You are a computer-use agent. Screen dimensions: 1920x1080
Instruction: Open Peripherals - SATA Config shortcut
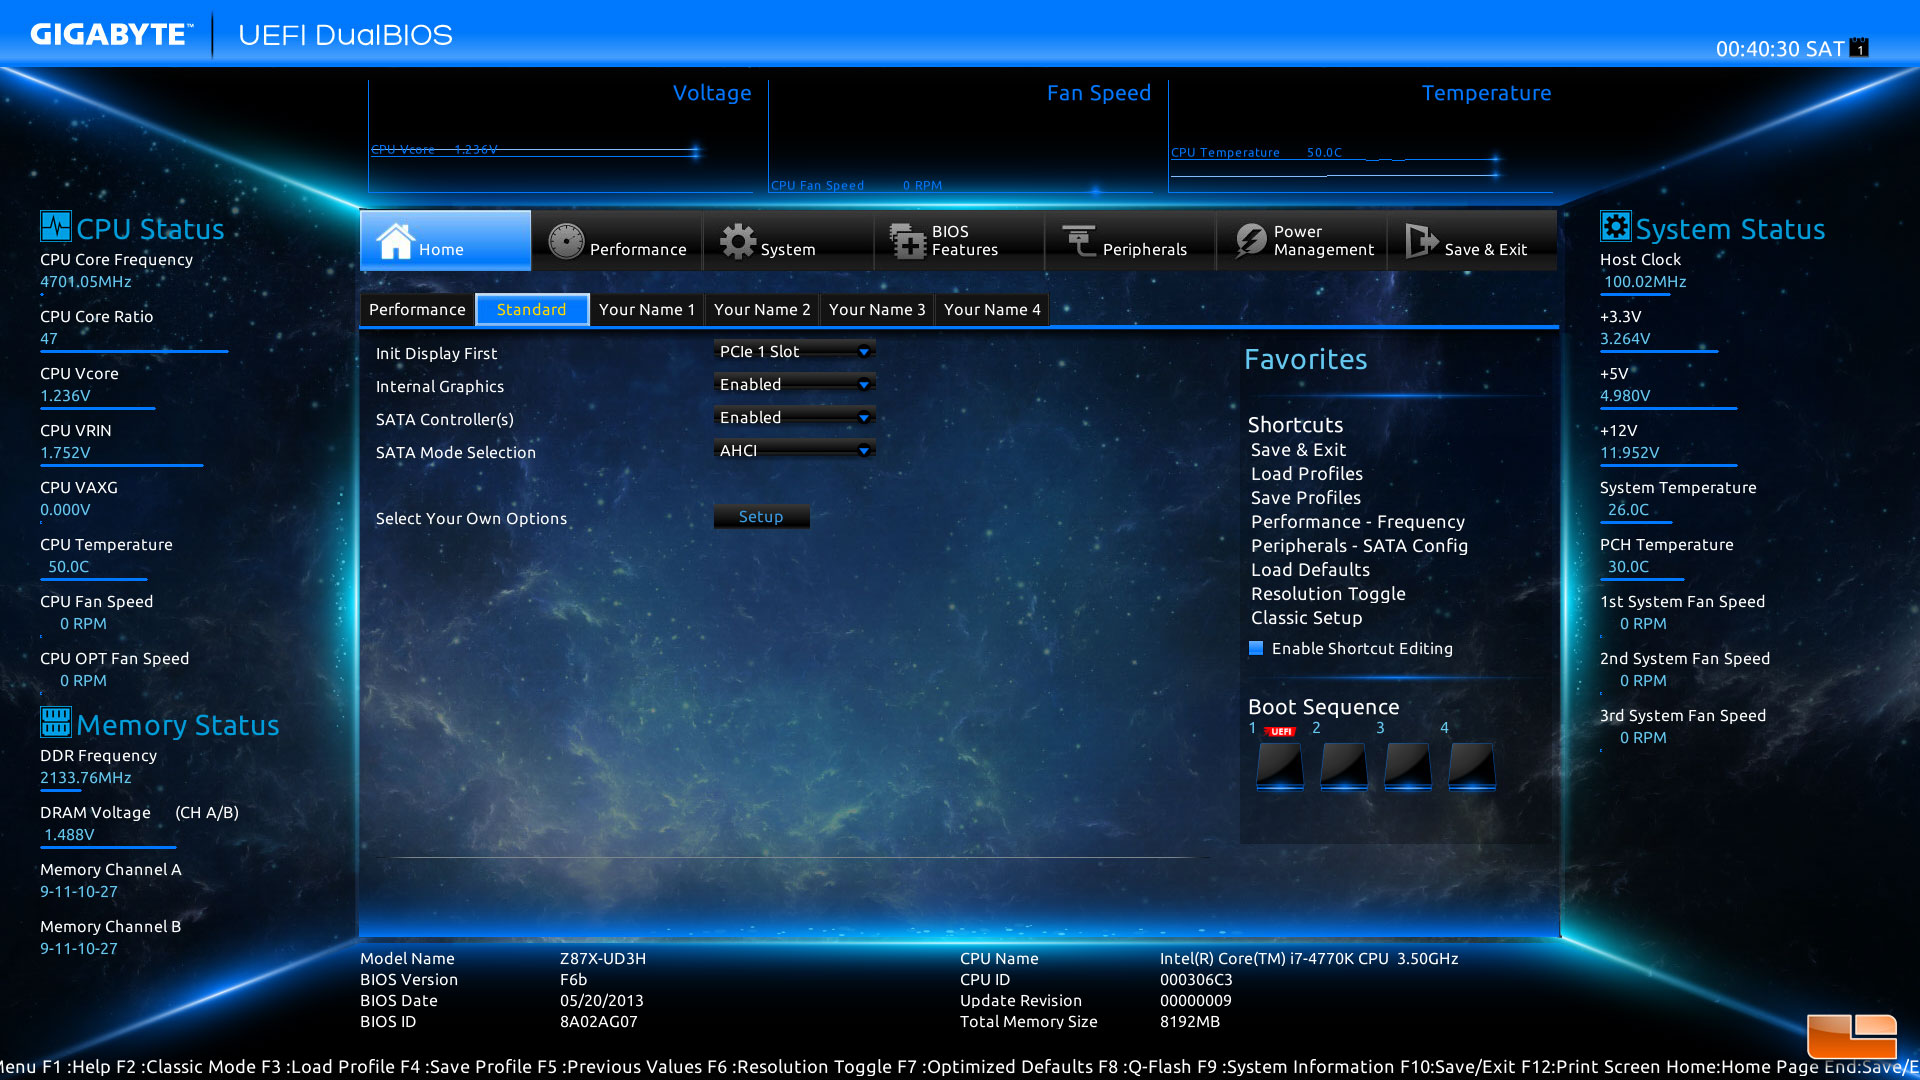coord(1359,546)
